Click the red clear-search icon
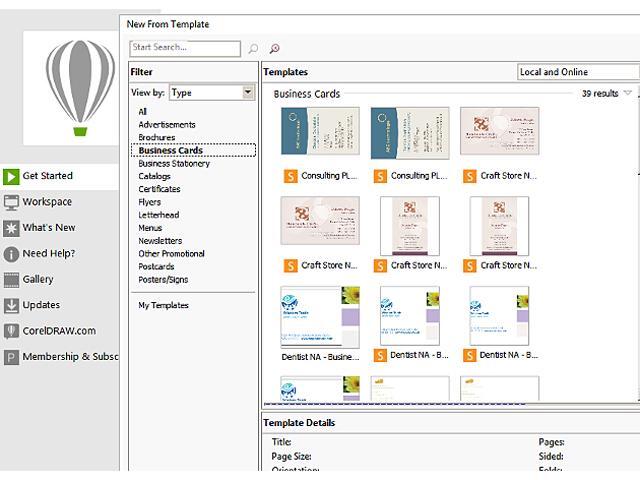This screenshot has width=640, height=480. [x=274, y=48]
